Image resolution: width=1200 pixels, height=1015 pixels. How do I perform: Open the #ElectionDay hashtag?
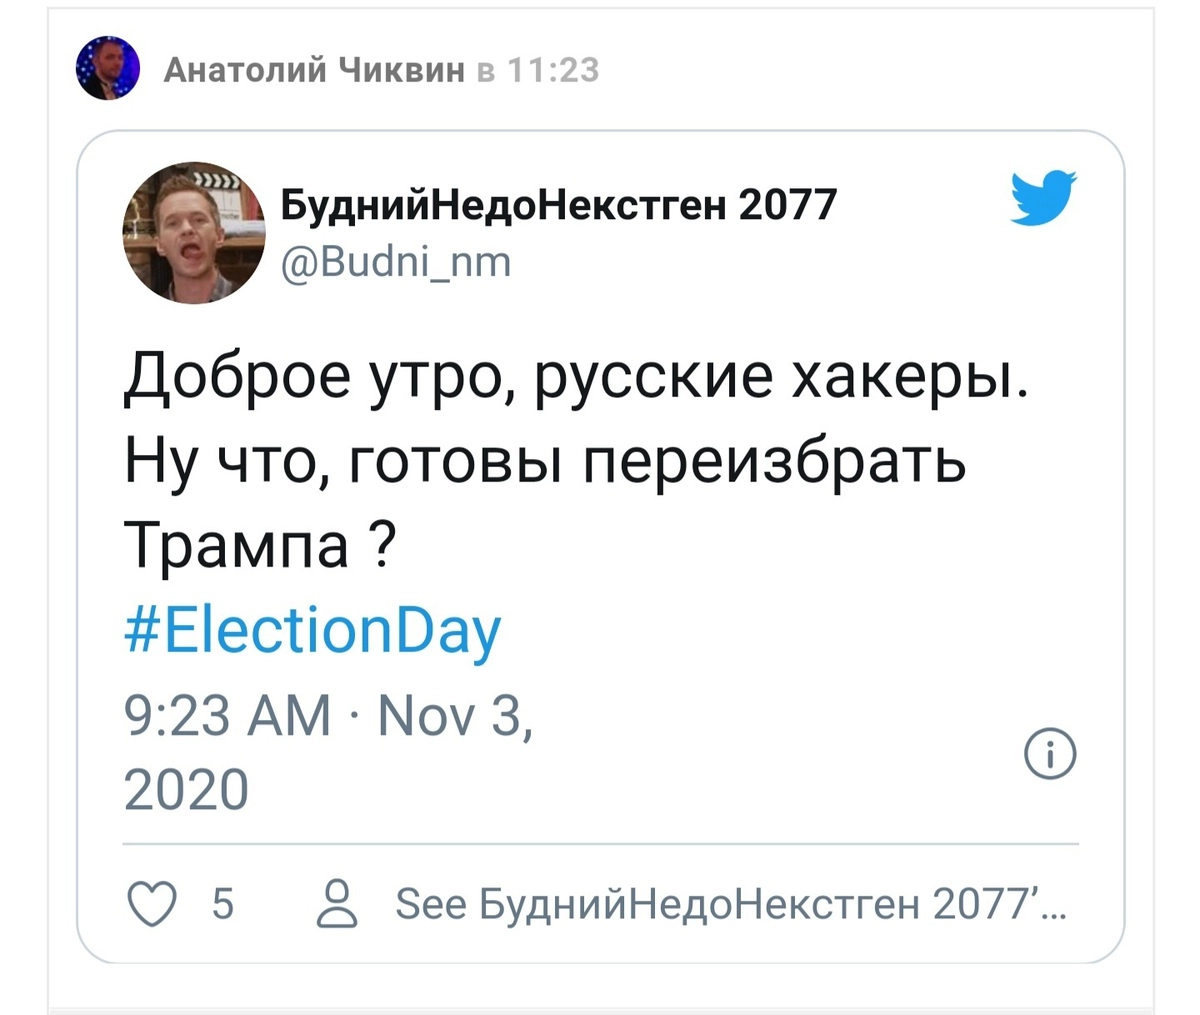pos(312,631)
